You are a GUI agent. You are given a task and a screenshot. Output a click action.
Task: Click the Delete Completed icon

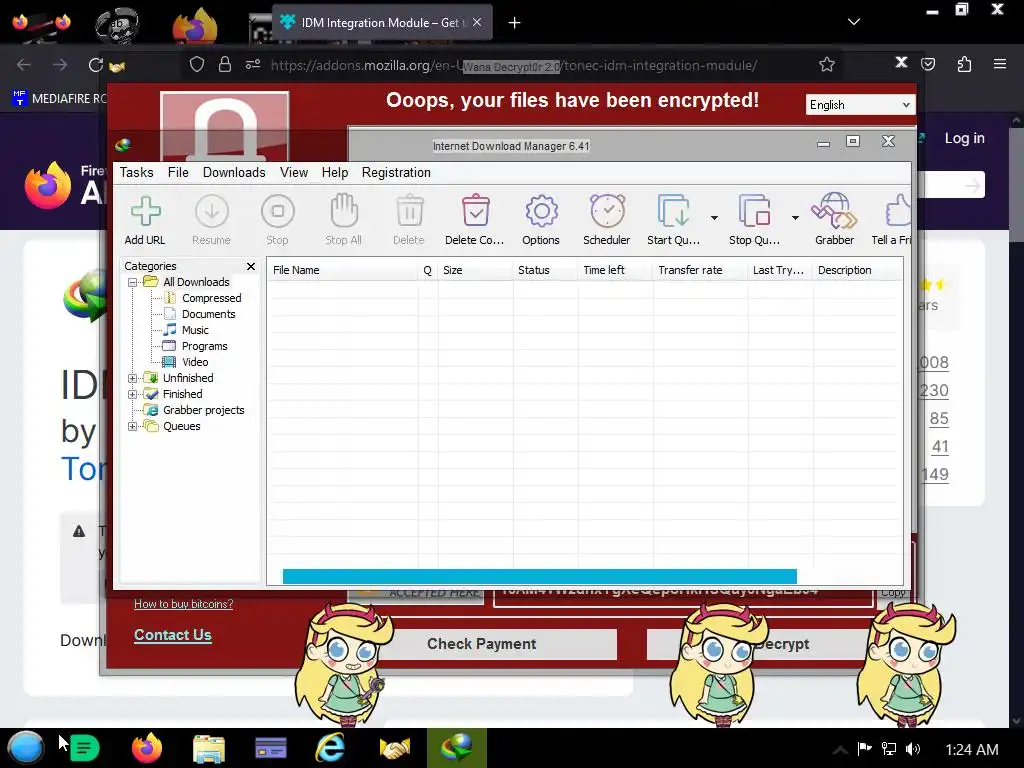[475, 220]
